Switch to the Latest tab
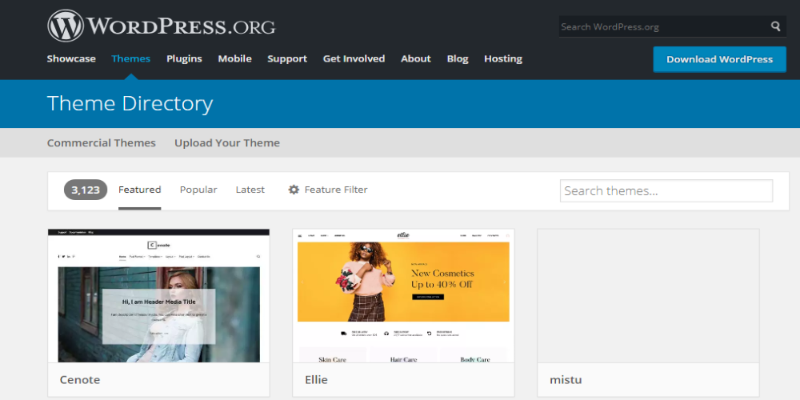This screenshot has height=400, width=800. 250,190
